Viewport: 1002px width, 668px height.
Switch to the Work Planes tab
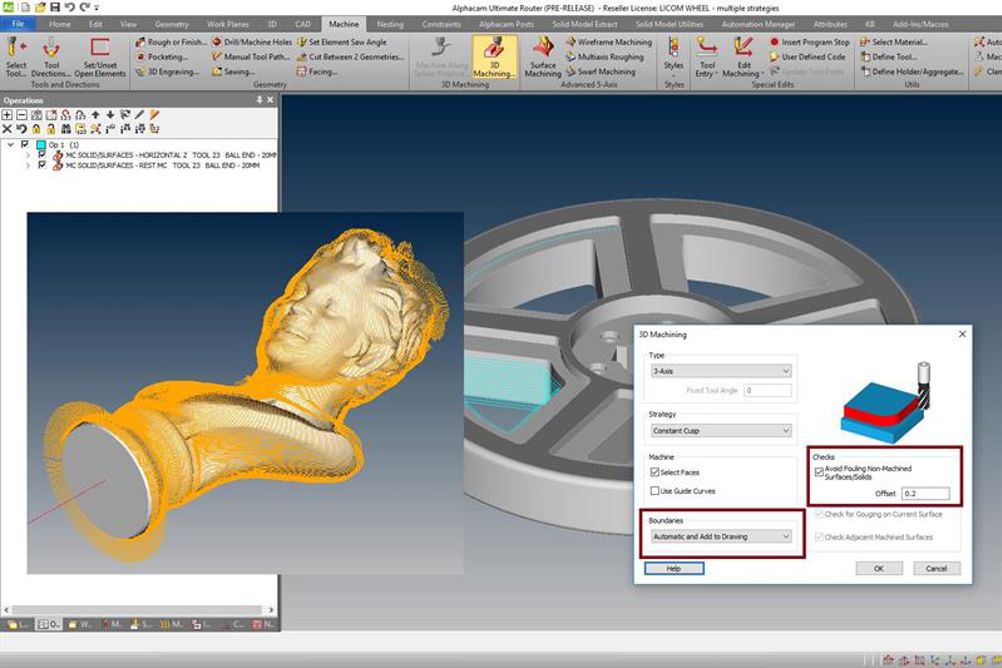(x=228, y=24)
